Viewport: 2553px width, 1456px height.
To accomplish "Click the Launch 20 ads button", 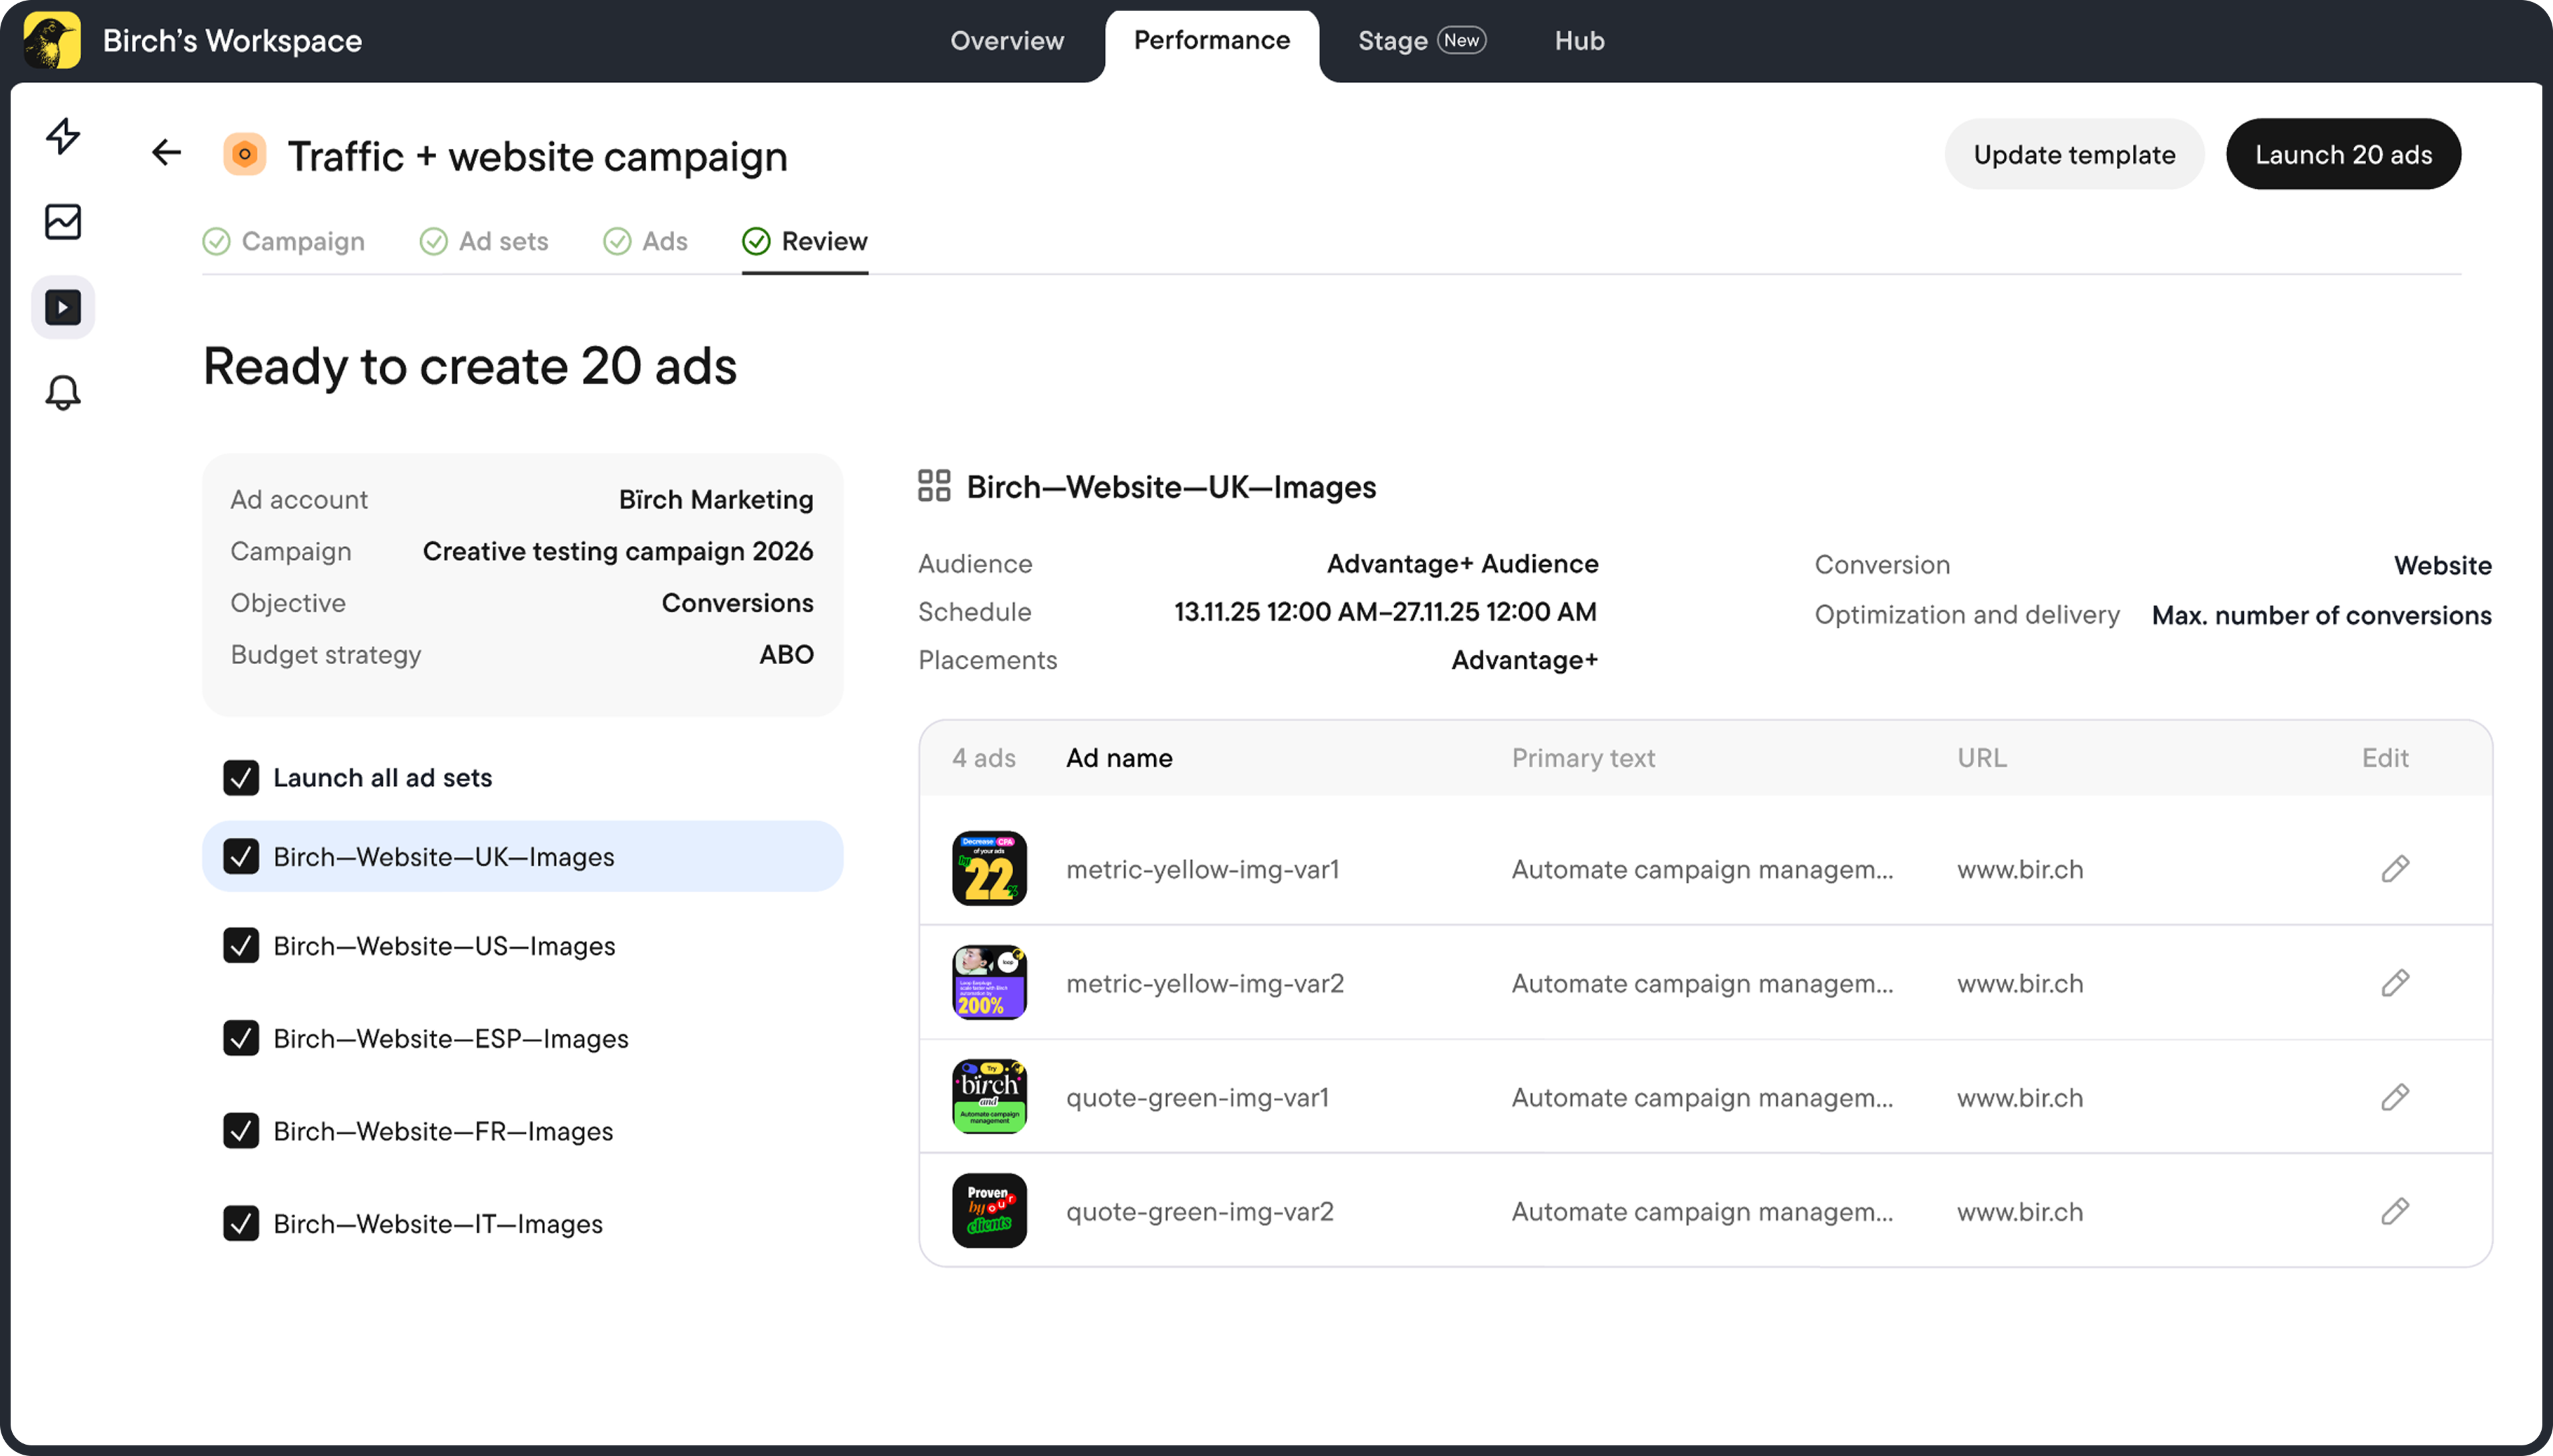I will click(2343, 155).
